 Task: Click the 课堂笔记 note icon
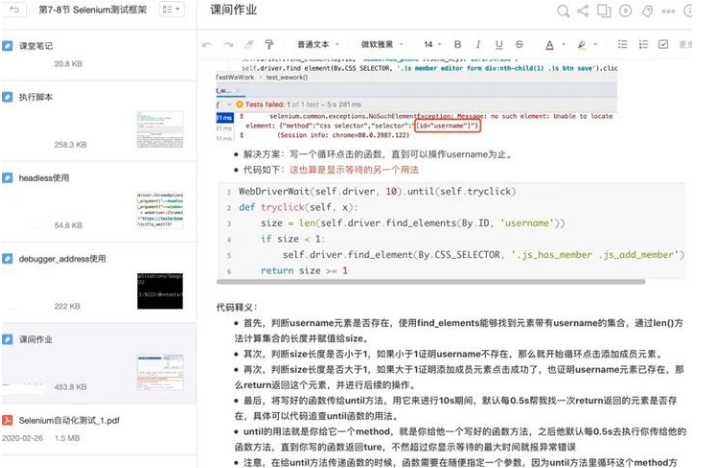click(7, 46)
